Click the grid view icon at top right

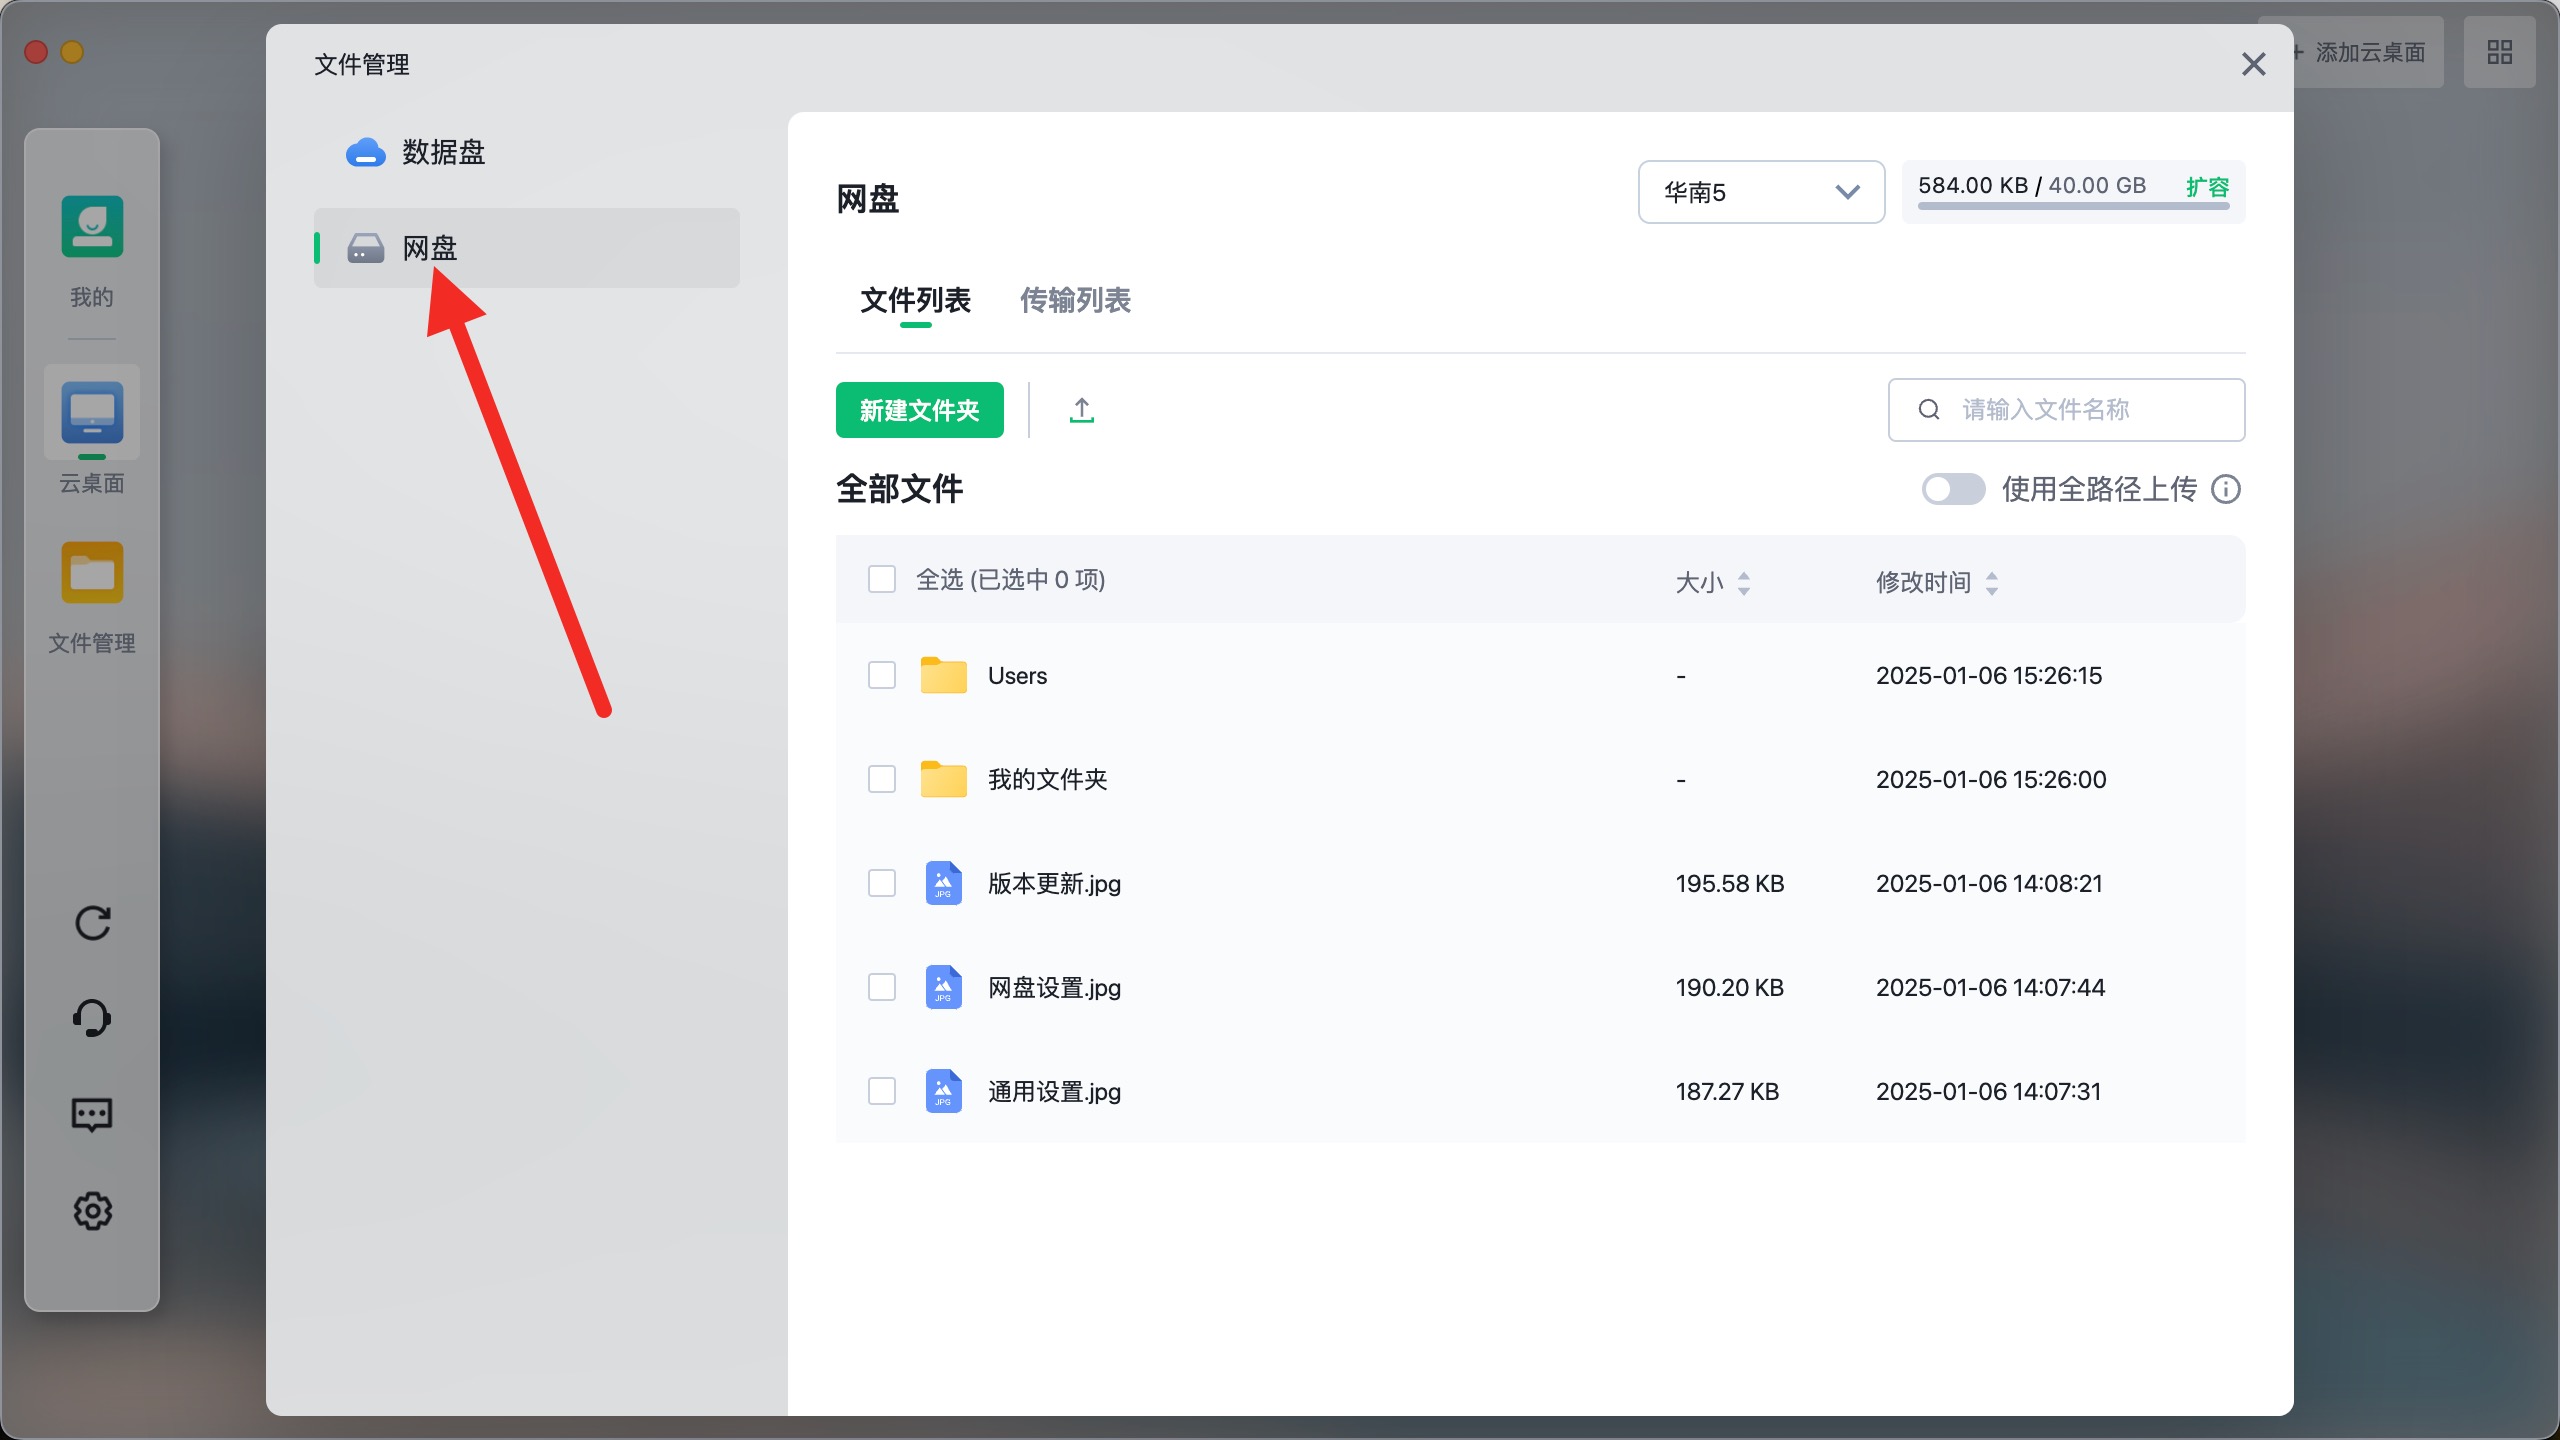click(2499, 52)
